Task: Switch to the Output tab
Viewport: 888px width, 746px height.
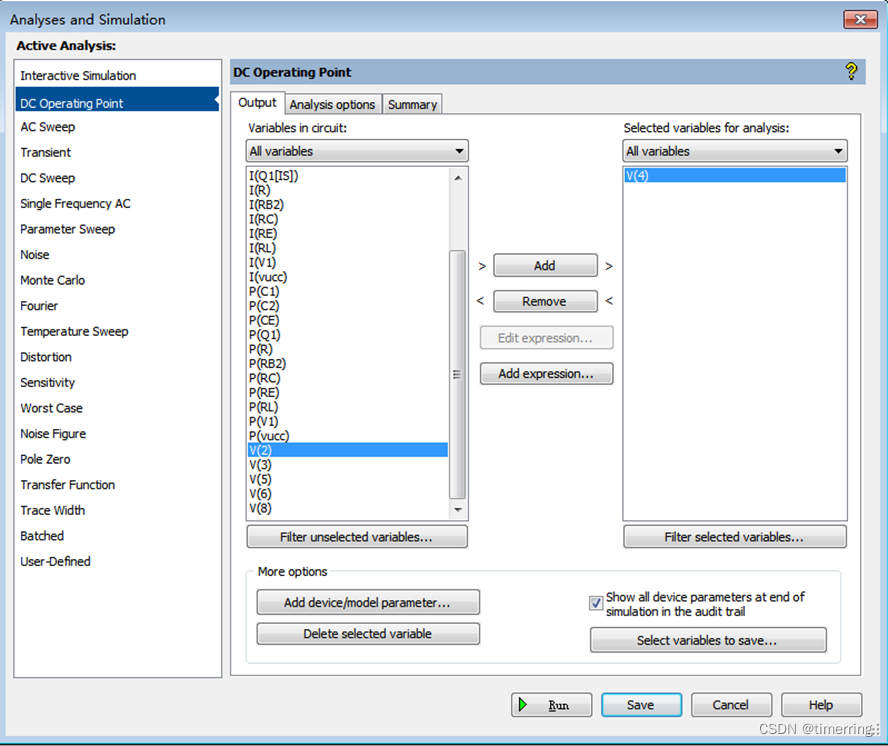Action: pyautogui.click(x=257, y=103)
